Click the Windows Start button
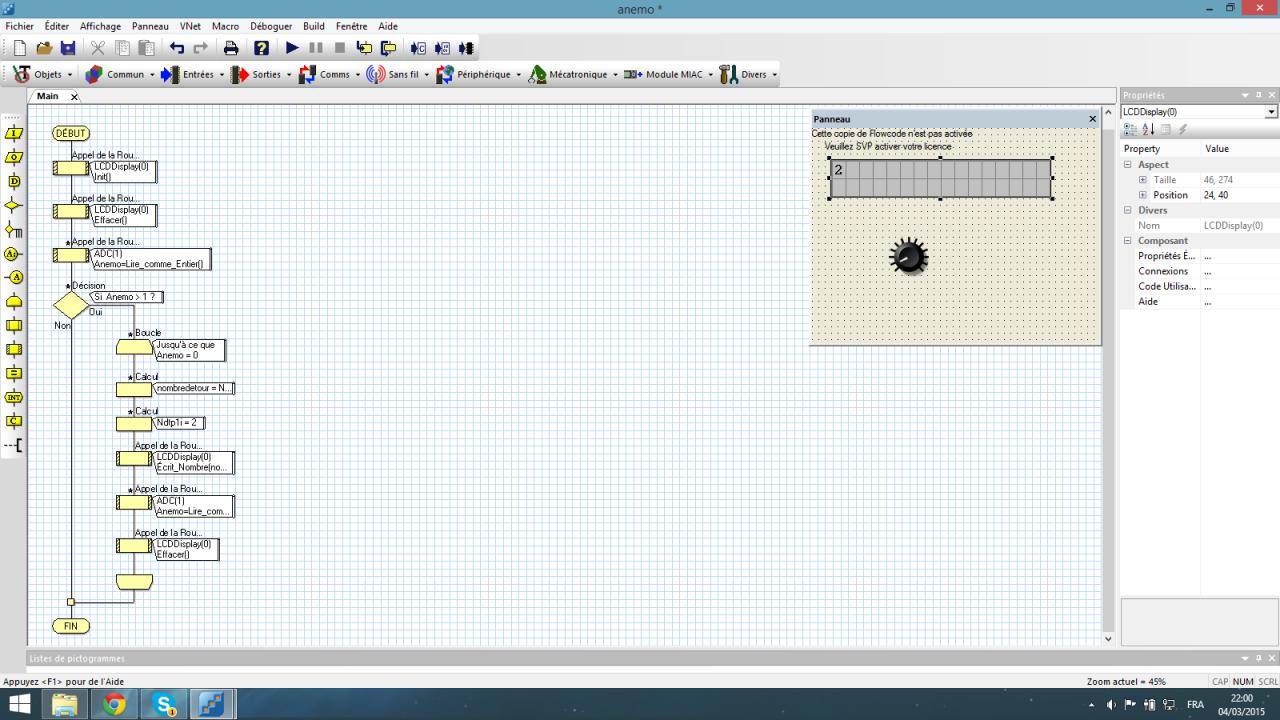The image size is (1280, 720). [20, 704]
